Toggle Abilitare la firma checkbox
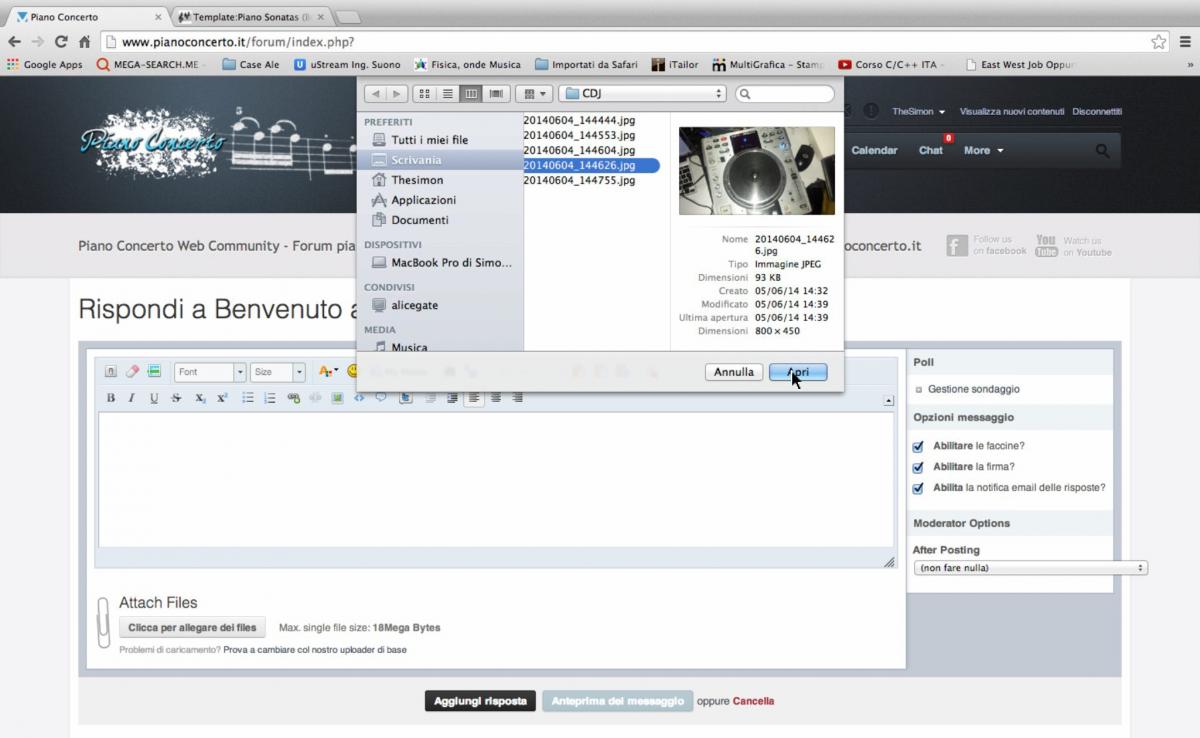This screenshot has width=1200, height=738. 918,467
